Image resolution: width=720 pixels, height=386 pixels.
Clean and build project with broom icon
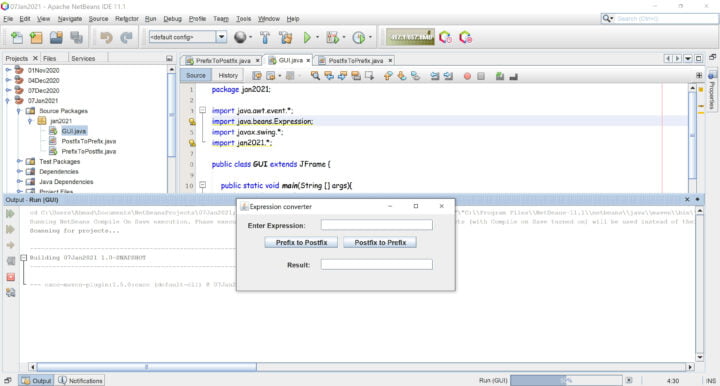click(286, 38)
